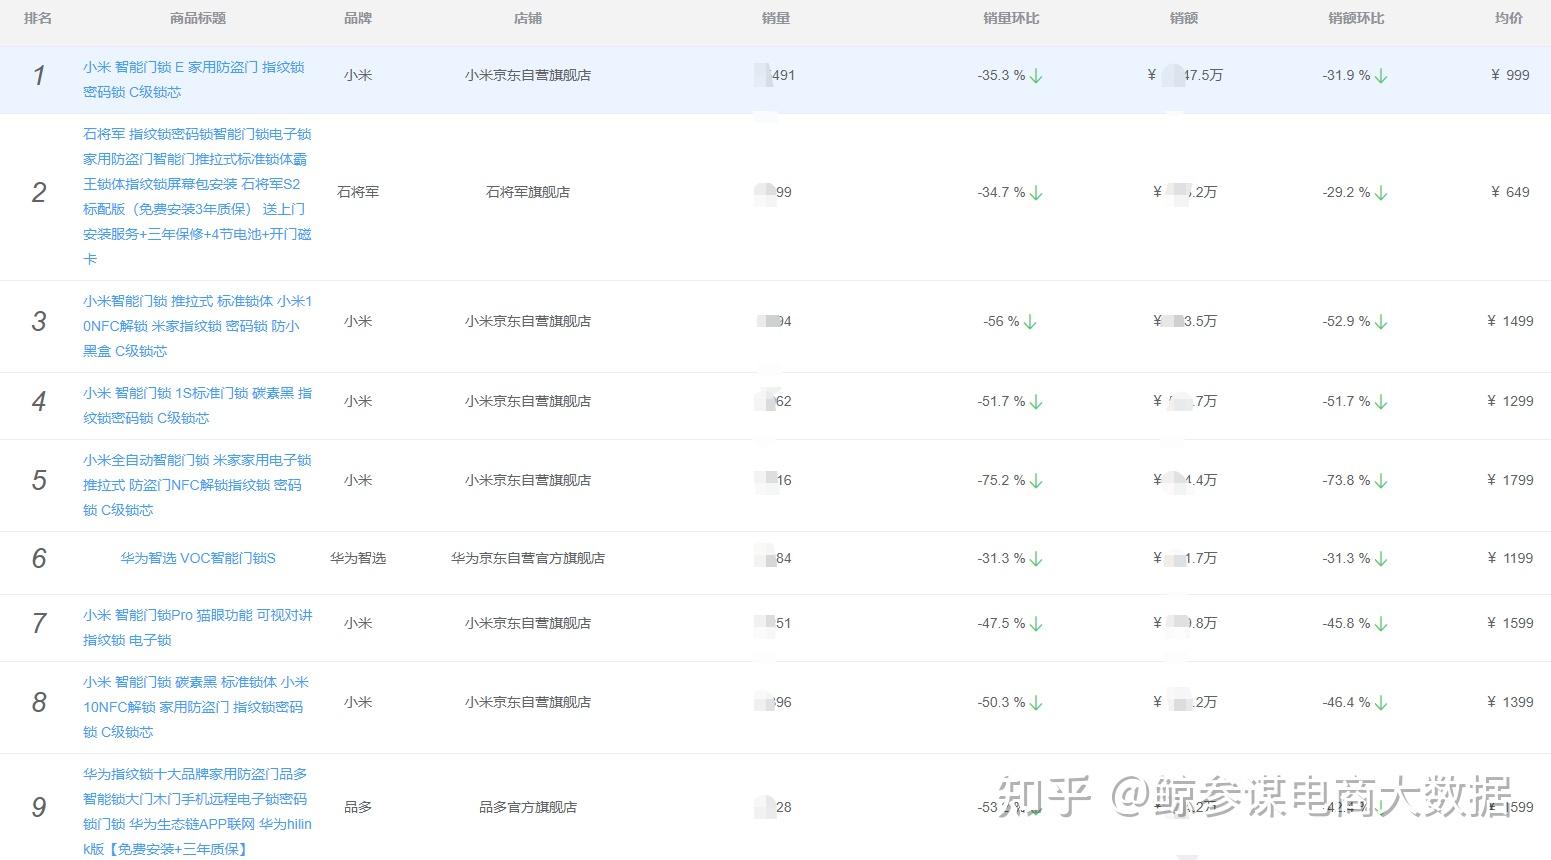Click the 品牌 column header

click(x=358, y=18)
